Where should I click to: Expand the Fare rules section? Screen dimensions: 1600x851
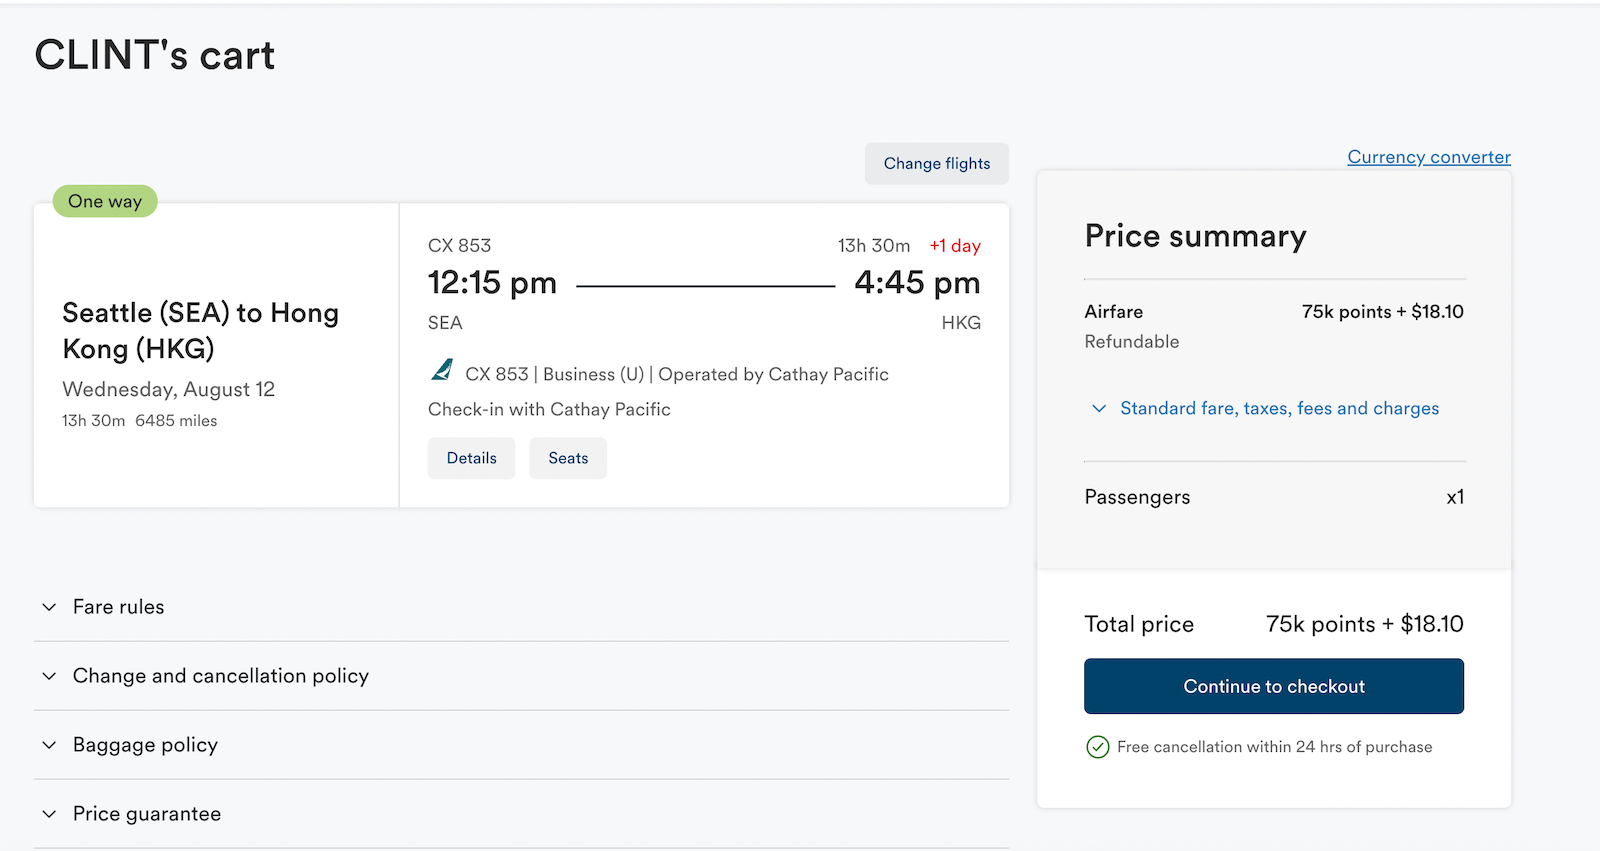click(x=521, y=607)
